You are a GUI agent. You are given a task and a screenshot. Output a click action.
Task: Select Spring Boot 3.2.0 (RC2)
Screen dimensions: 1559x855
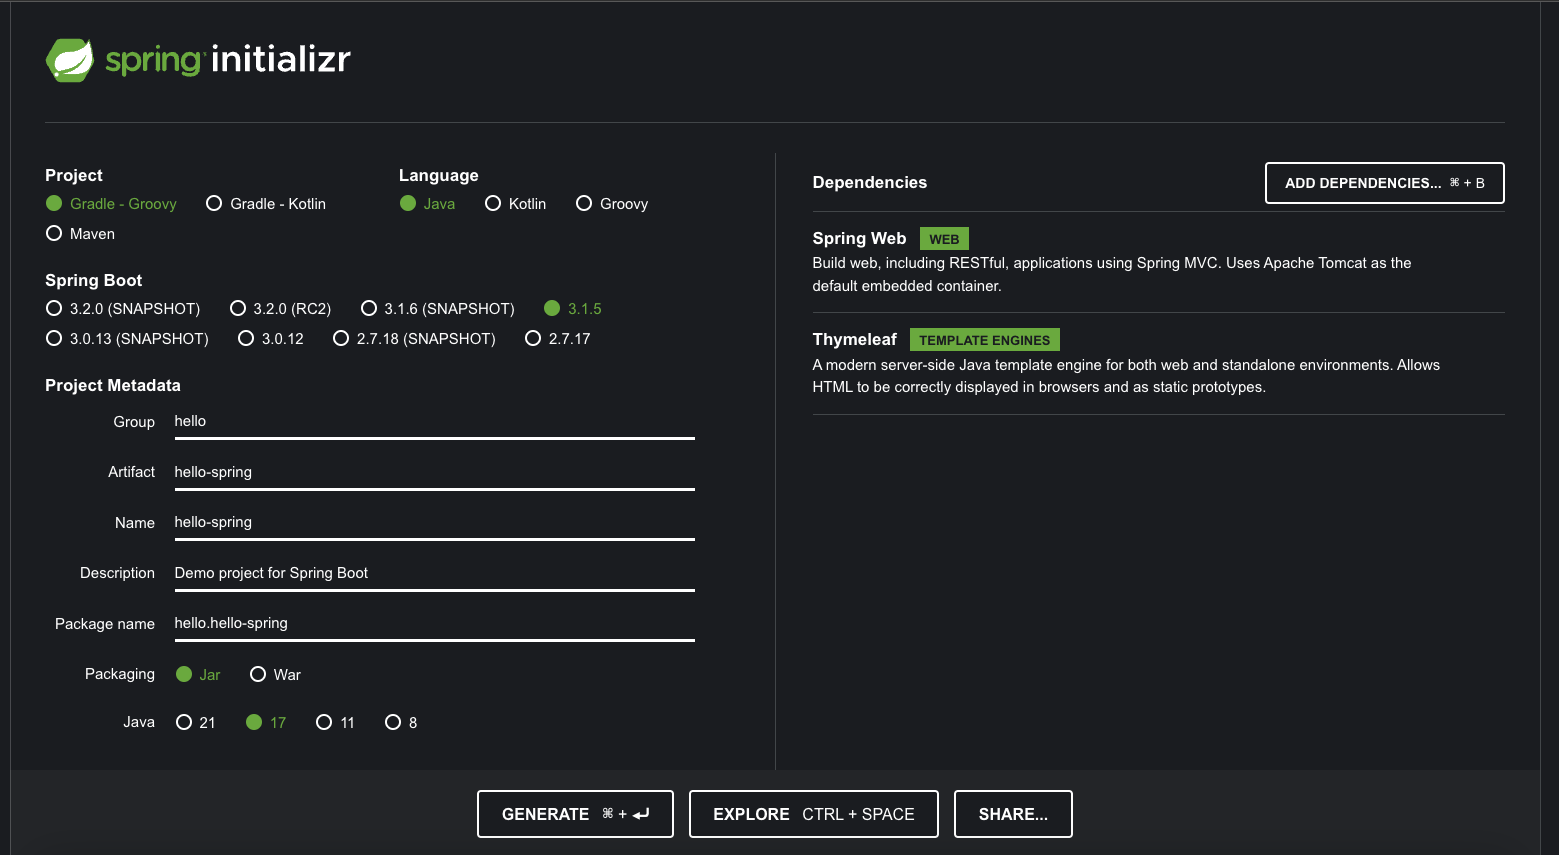click(x=280, y=309)
